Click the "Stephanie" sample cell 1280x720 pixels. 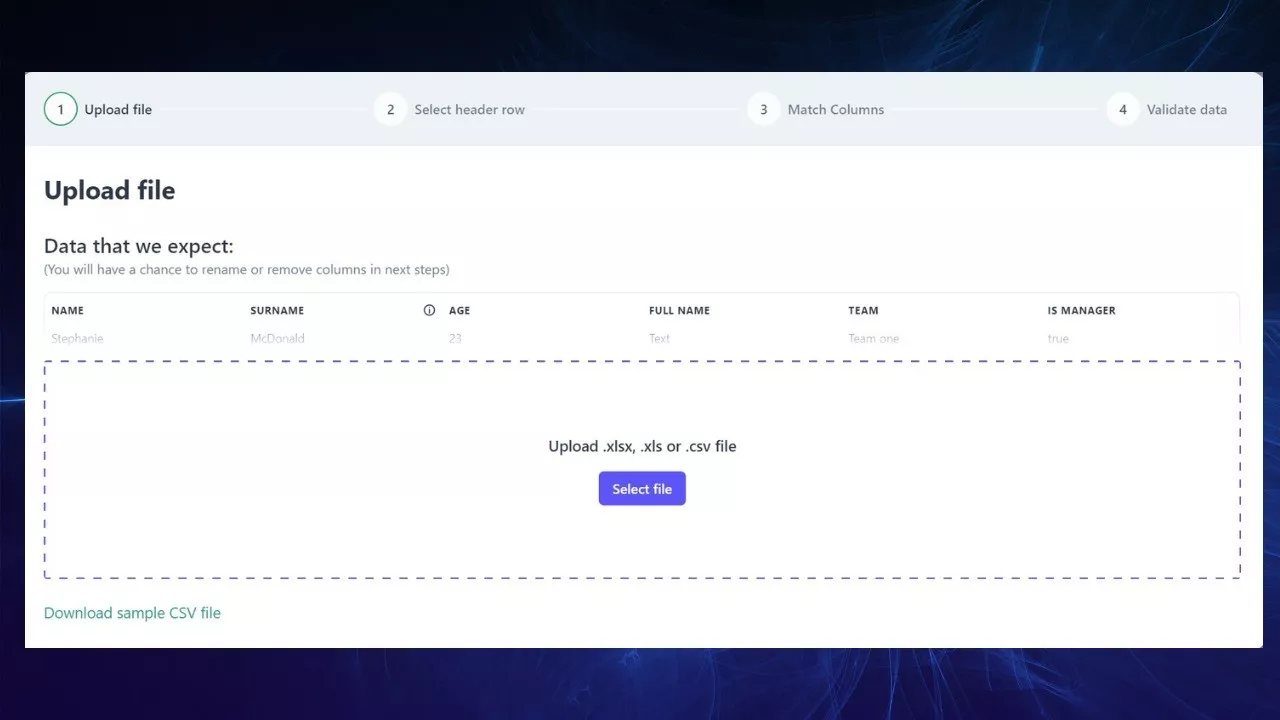pos(77,339)
